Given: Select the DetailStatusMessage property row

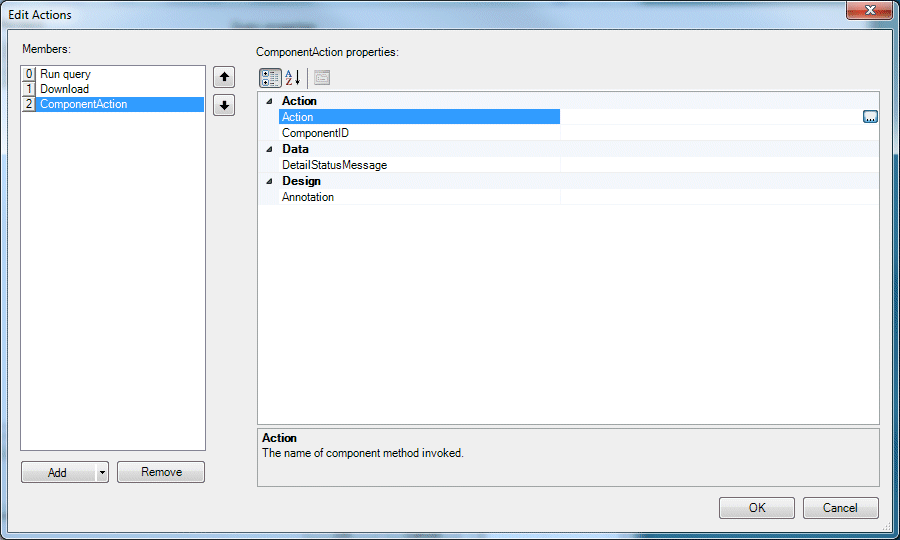Looking at the screenshot, I should tap(419, 165).
